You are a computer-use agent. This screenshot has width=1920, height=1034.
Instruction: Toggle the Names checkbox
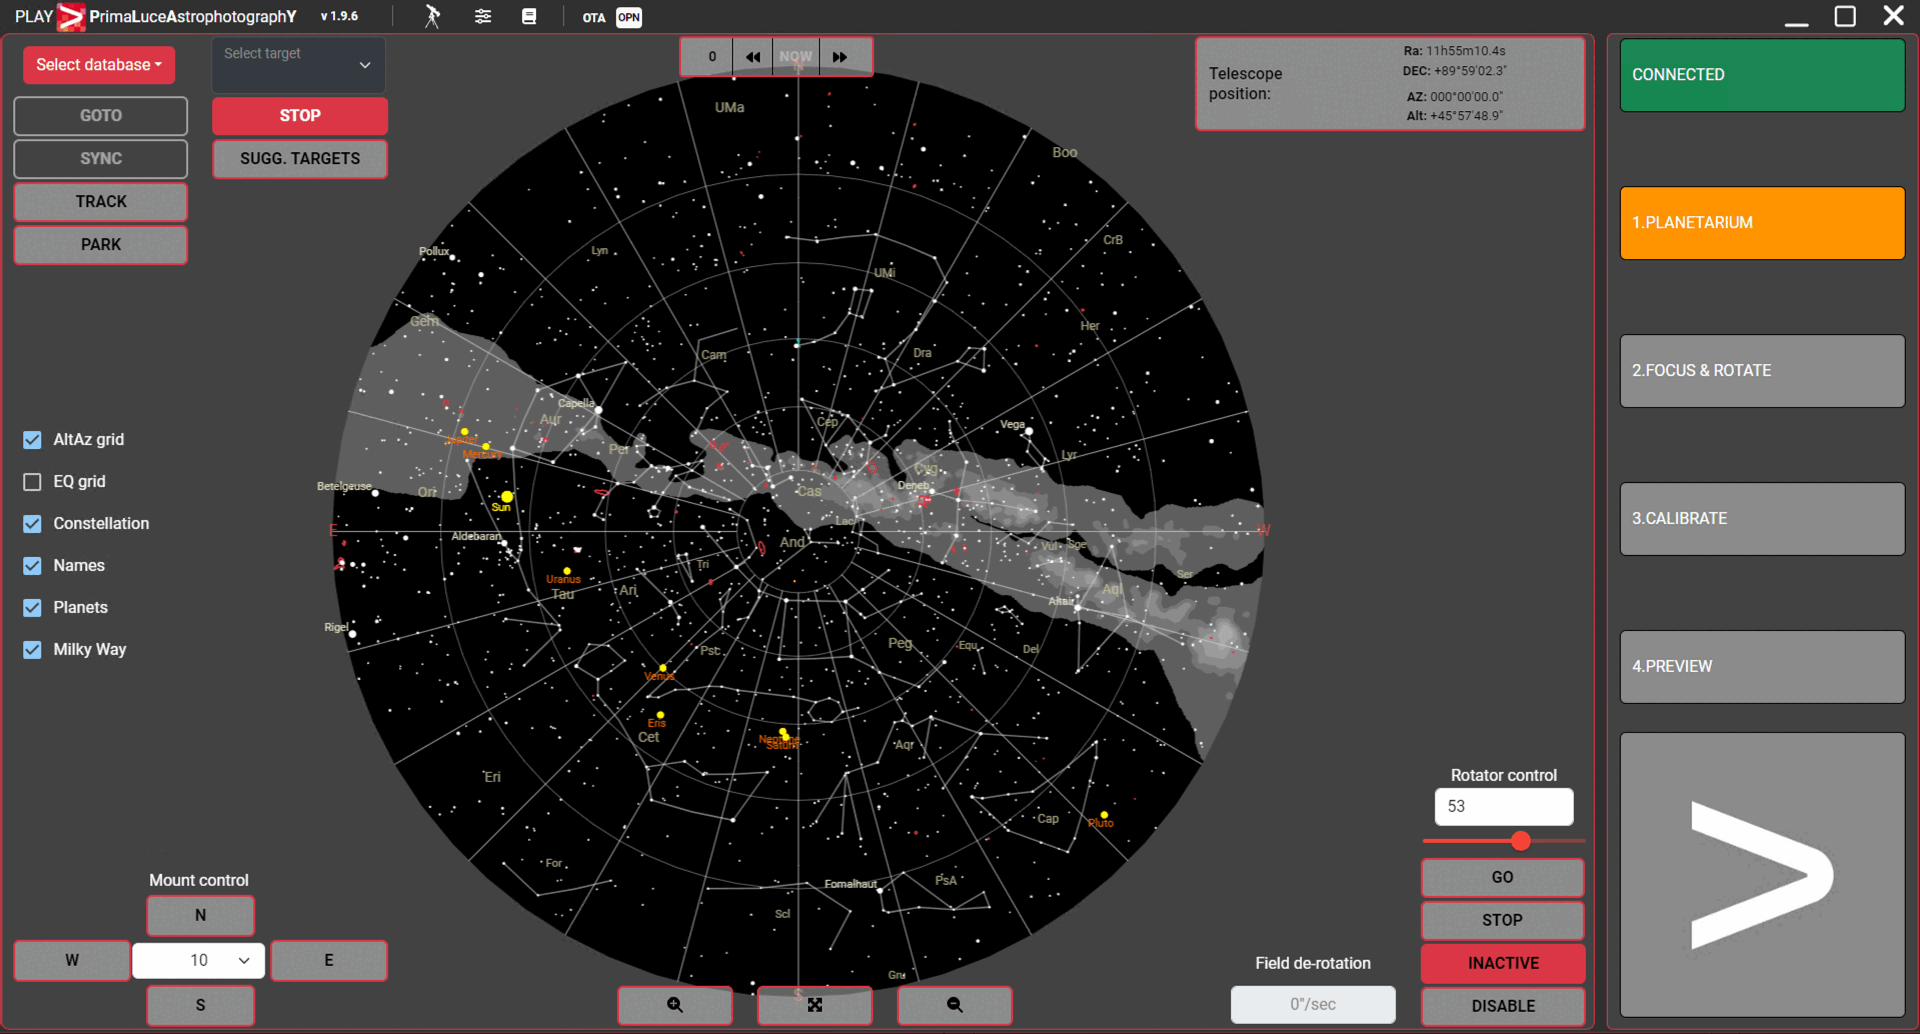pos(32,566)
